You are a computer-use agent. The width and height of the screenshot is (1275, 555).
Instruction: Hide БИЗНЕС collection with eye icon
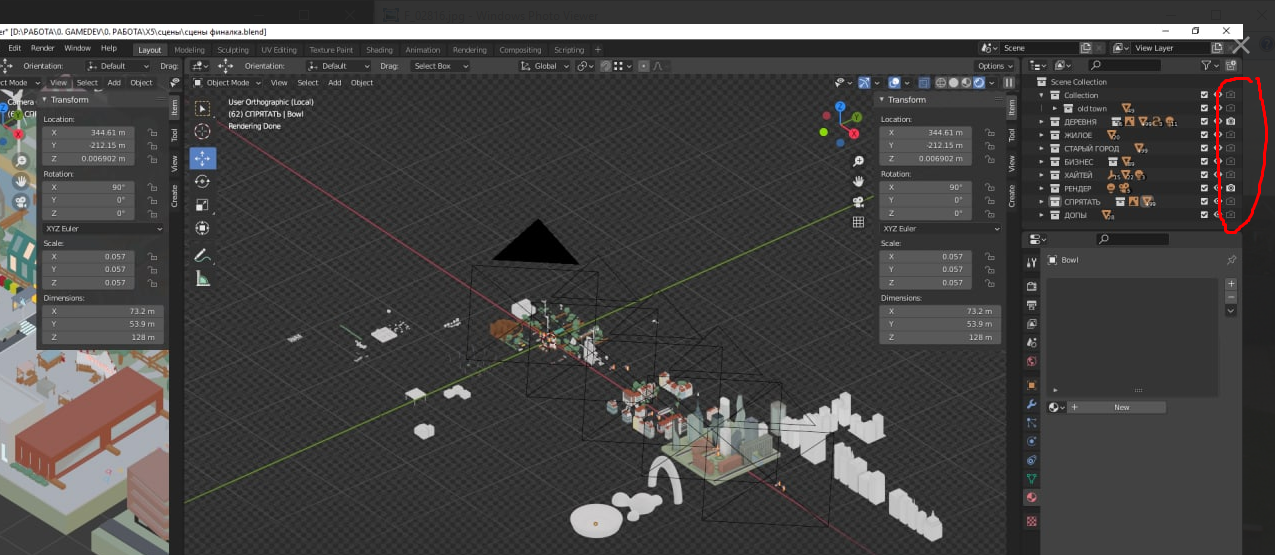click(x=1217, y=162)
